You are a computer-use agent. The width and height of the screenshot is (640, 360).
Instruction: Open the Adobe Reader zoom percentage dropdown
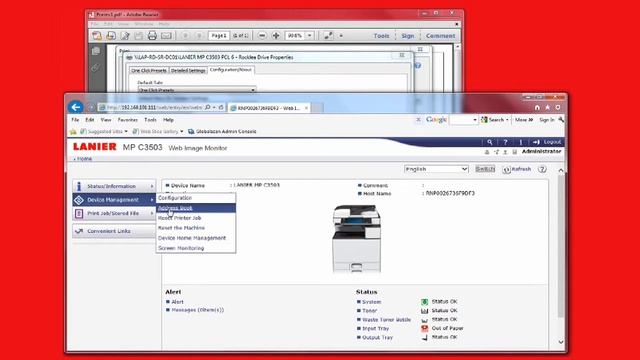(309, 36)
